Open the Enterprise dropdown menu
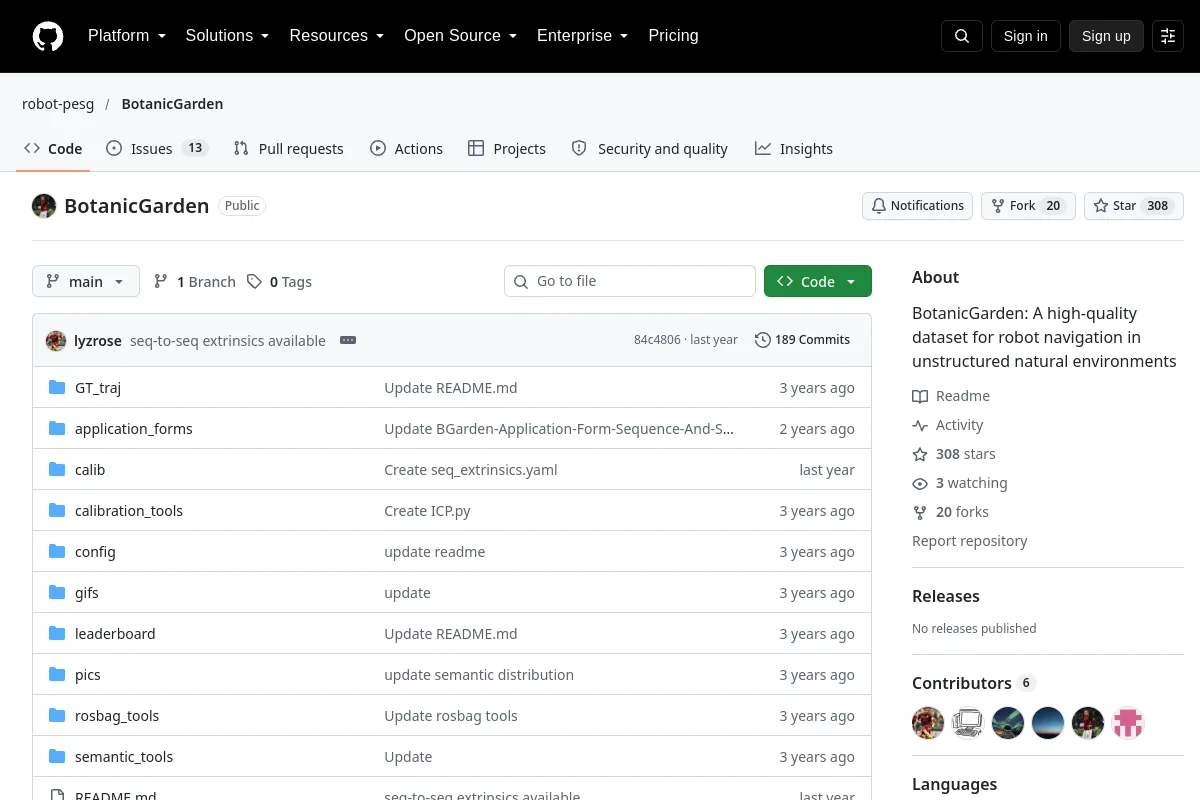1200x800 pixels. tap(583, 36)
